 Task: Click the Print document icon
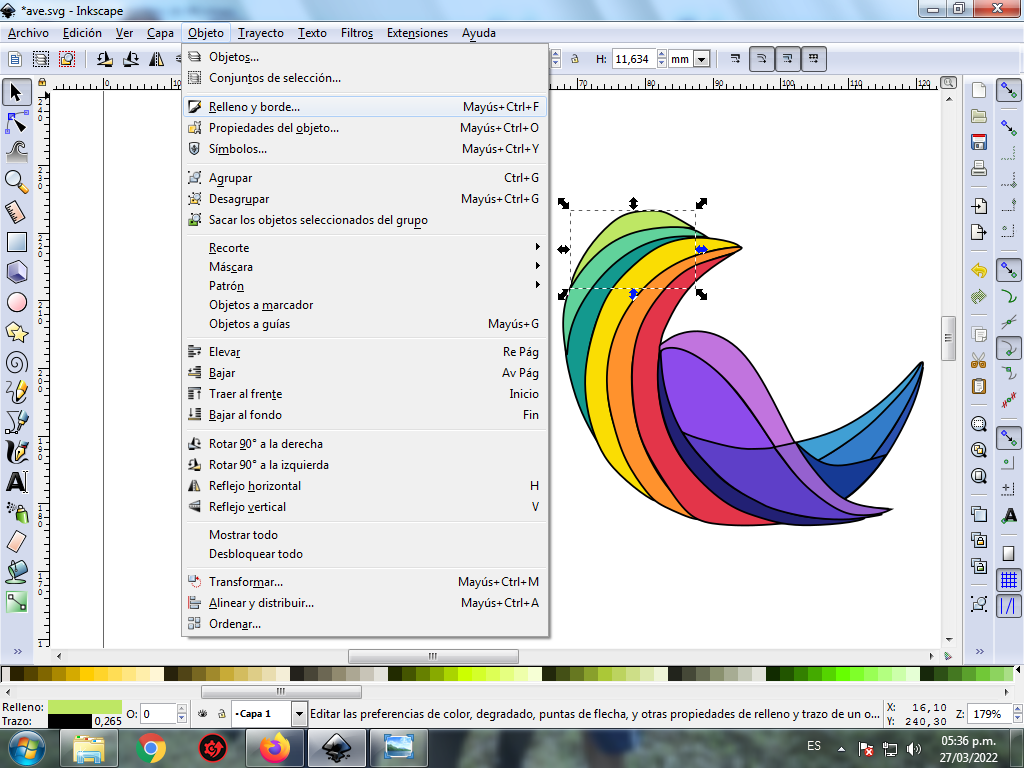(x=979, y=167)
